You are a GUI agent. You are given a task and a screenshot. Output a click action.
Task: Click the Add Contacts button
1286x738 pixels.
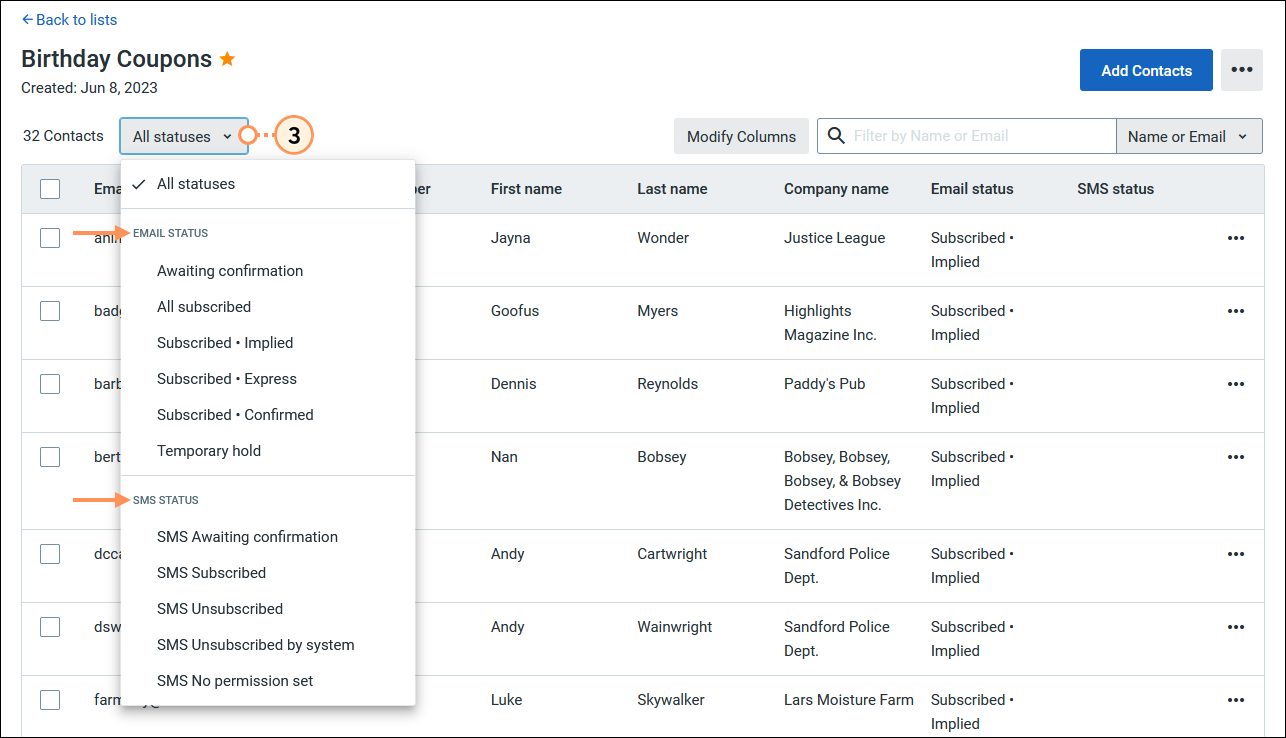click(1146, 70)
